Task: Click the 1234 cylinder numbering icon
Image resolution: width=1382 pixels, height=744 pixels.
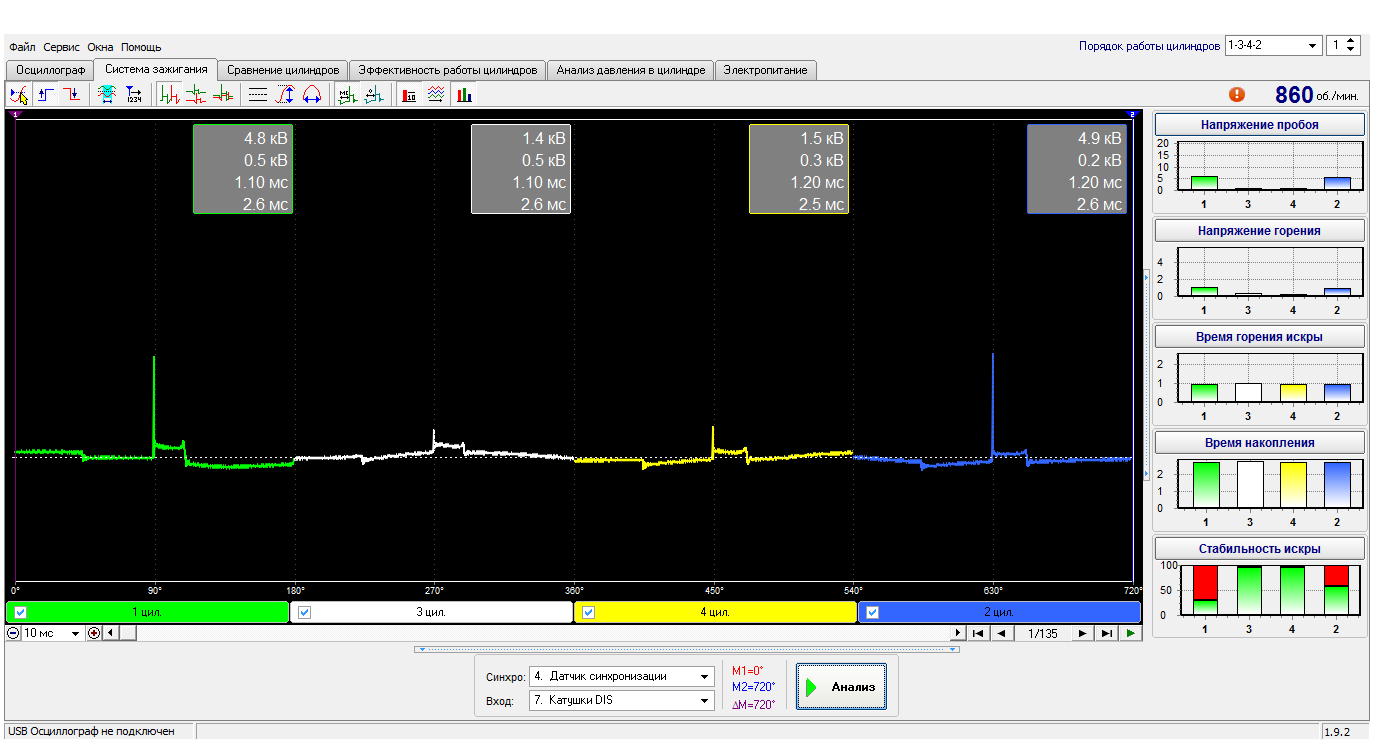Action: [x=134, y=95]
